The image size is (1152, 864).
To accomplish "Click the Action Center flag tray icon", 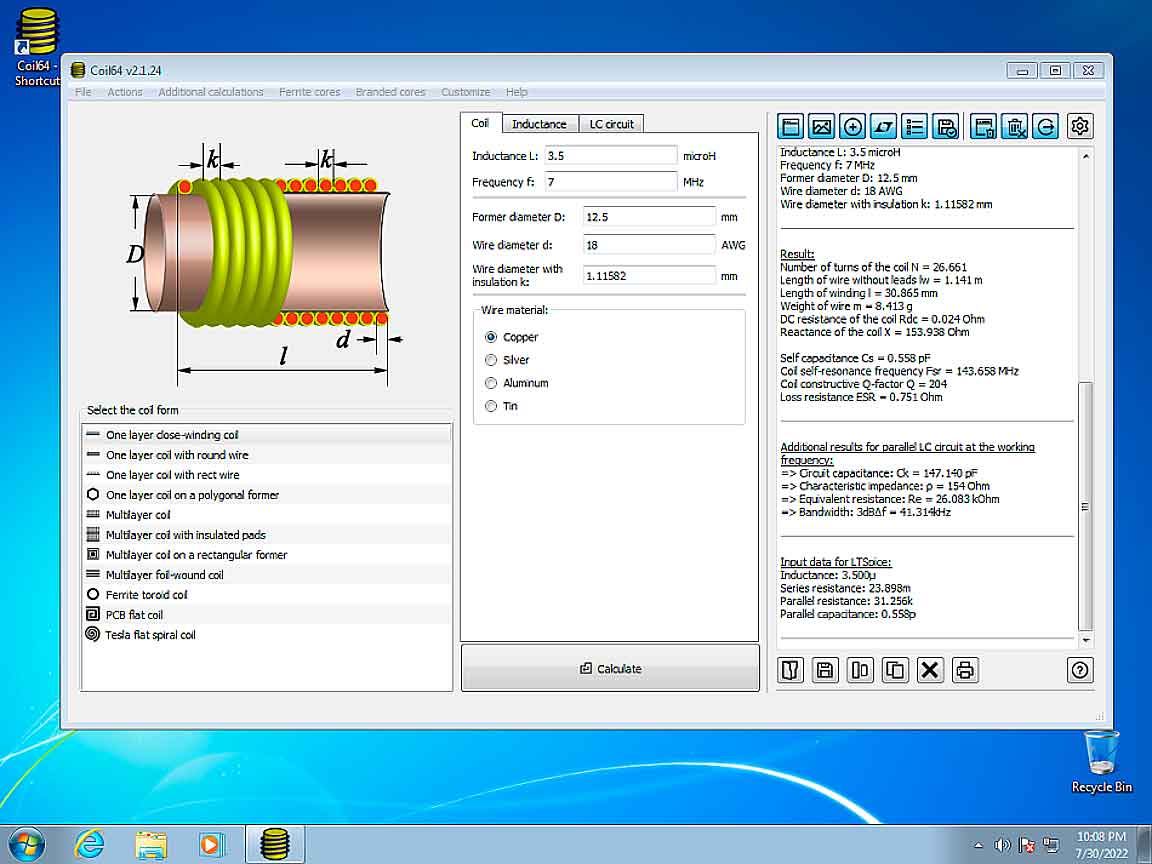I will [1026, 846].
